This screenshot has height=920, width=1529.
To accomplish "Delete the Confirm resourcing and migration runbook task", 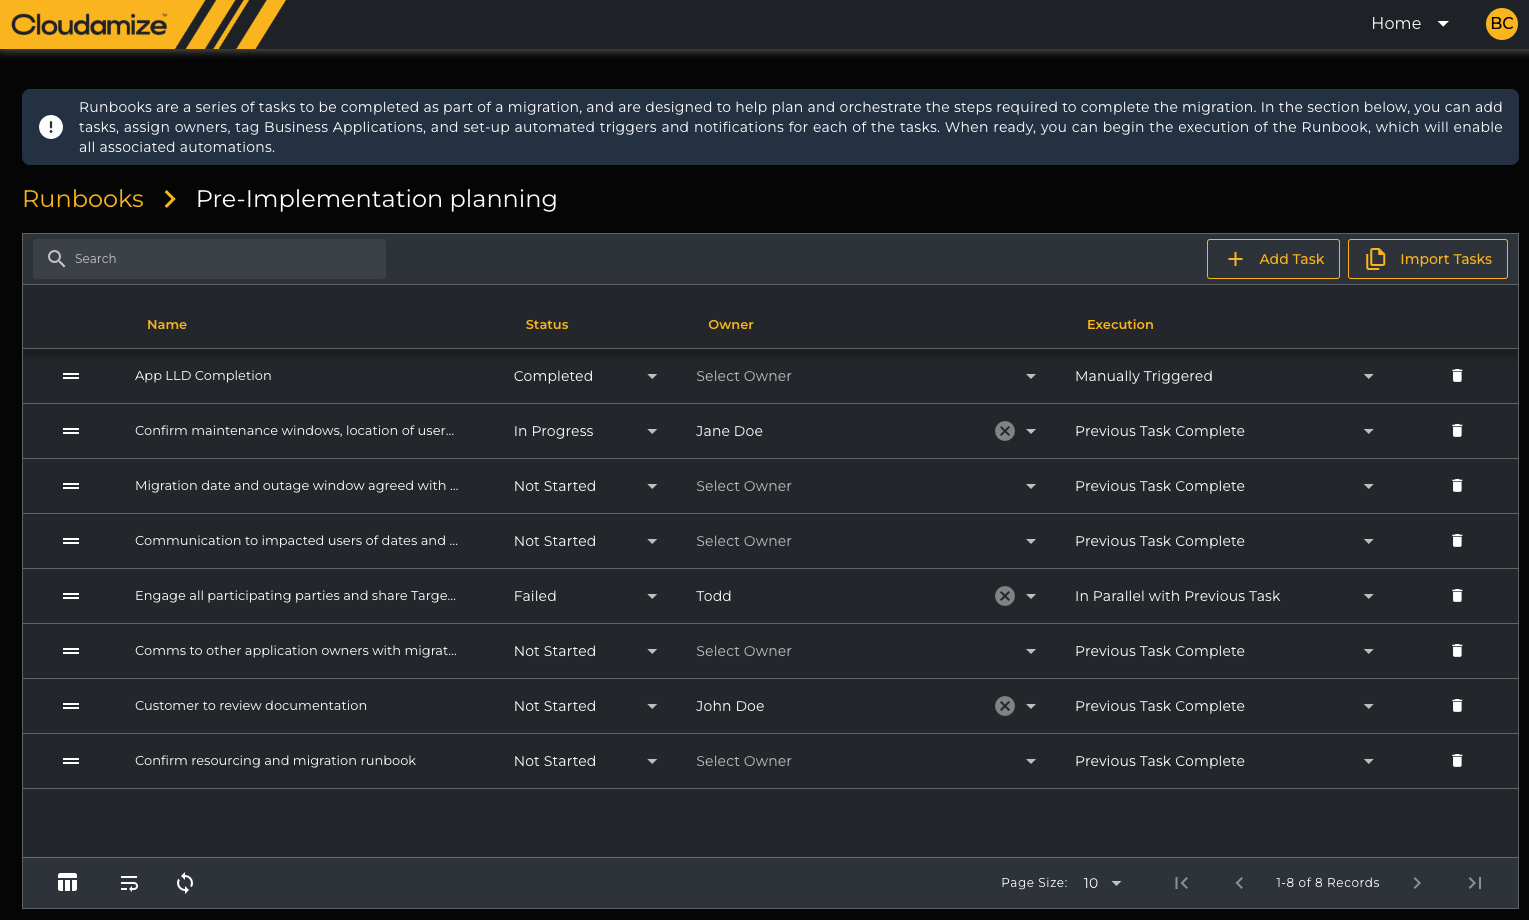I will click(x=1457, y=761).
